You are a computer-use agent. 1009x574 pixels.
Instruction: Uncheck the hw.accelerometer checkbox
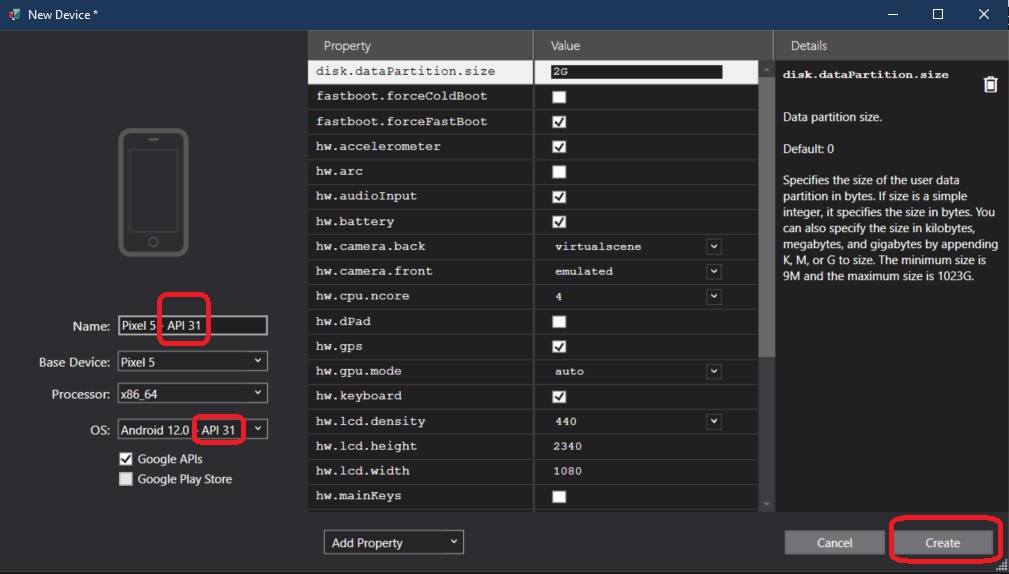[559, 147]
